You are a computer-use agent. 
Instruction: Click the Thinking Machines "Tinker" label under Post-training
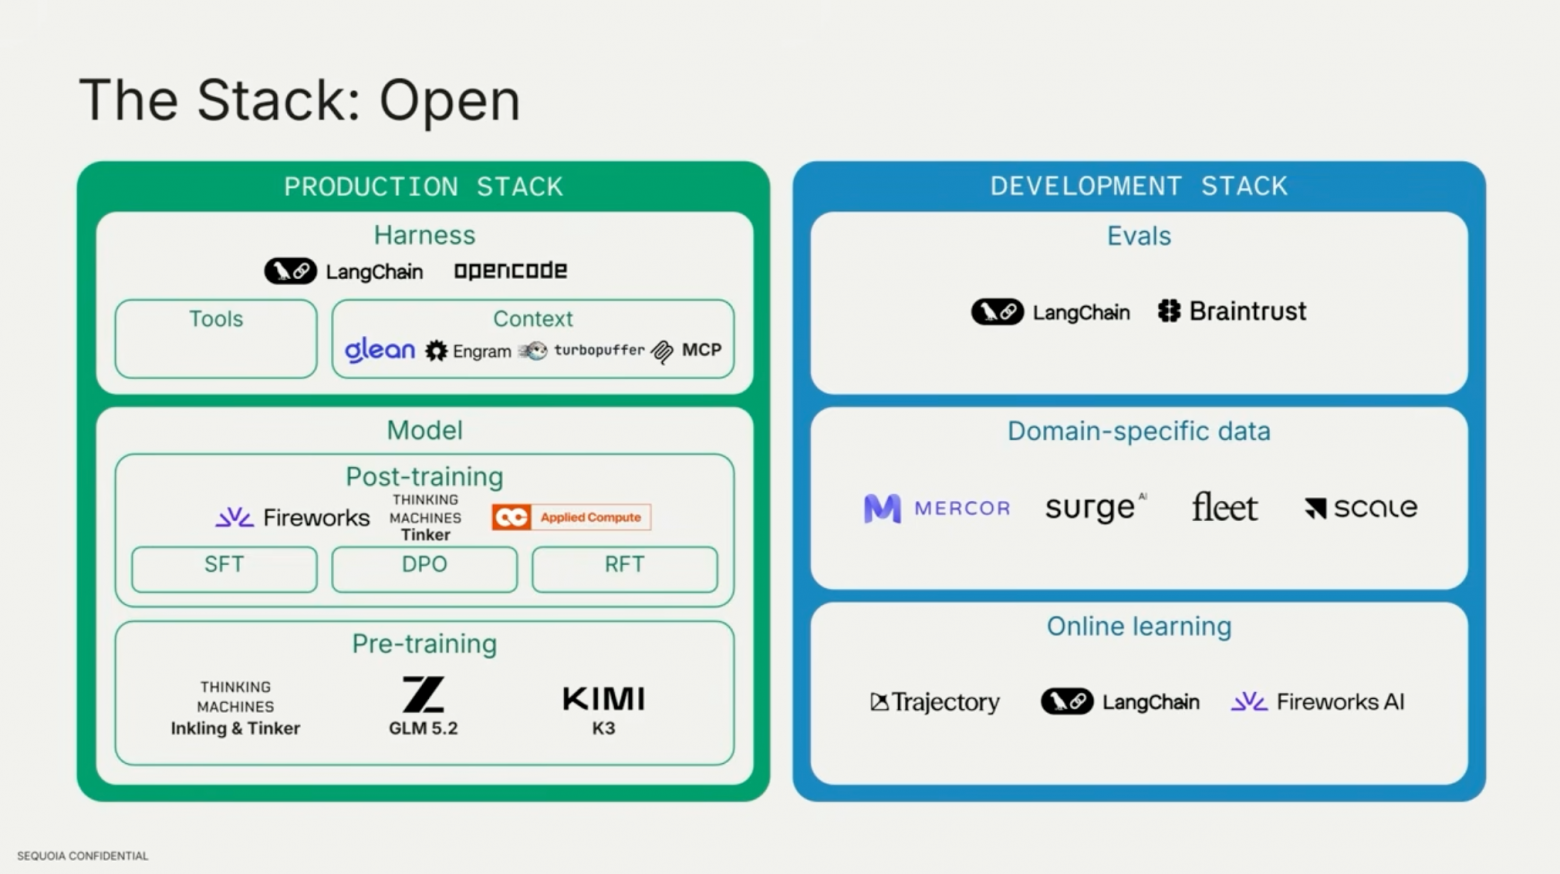click(x=426, y=535)
